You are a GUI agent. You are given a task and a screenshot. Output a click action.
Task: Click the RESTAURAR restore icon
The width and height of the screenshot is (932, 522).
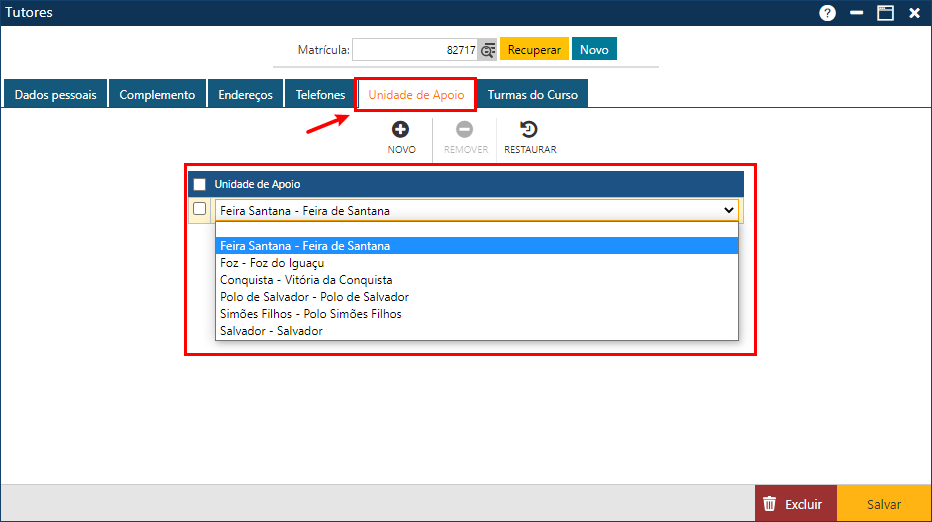(529, 129)
